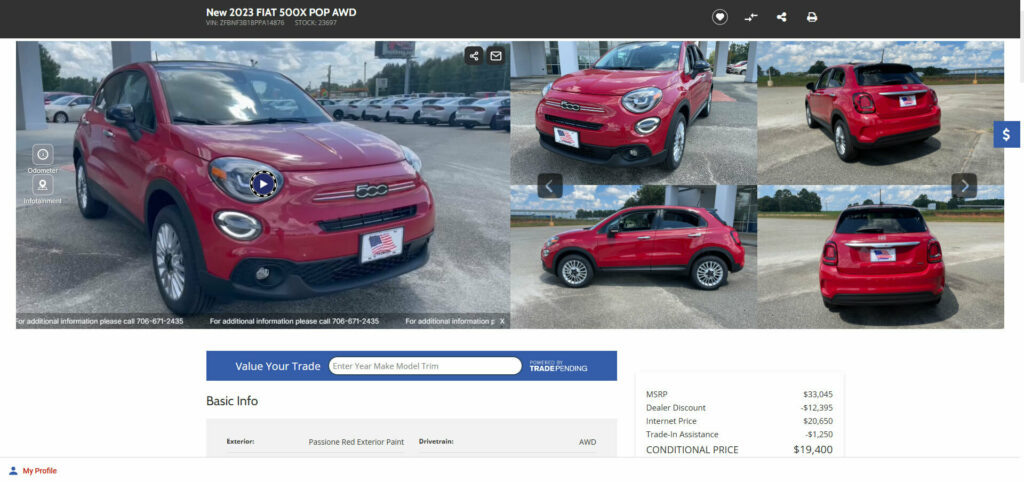Click the share icon in the header
Image resolution: width=1024 pixels, height=482 pixels.
point(781,17)
